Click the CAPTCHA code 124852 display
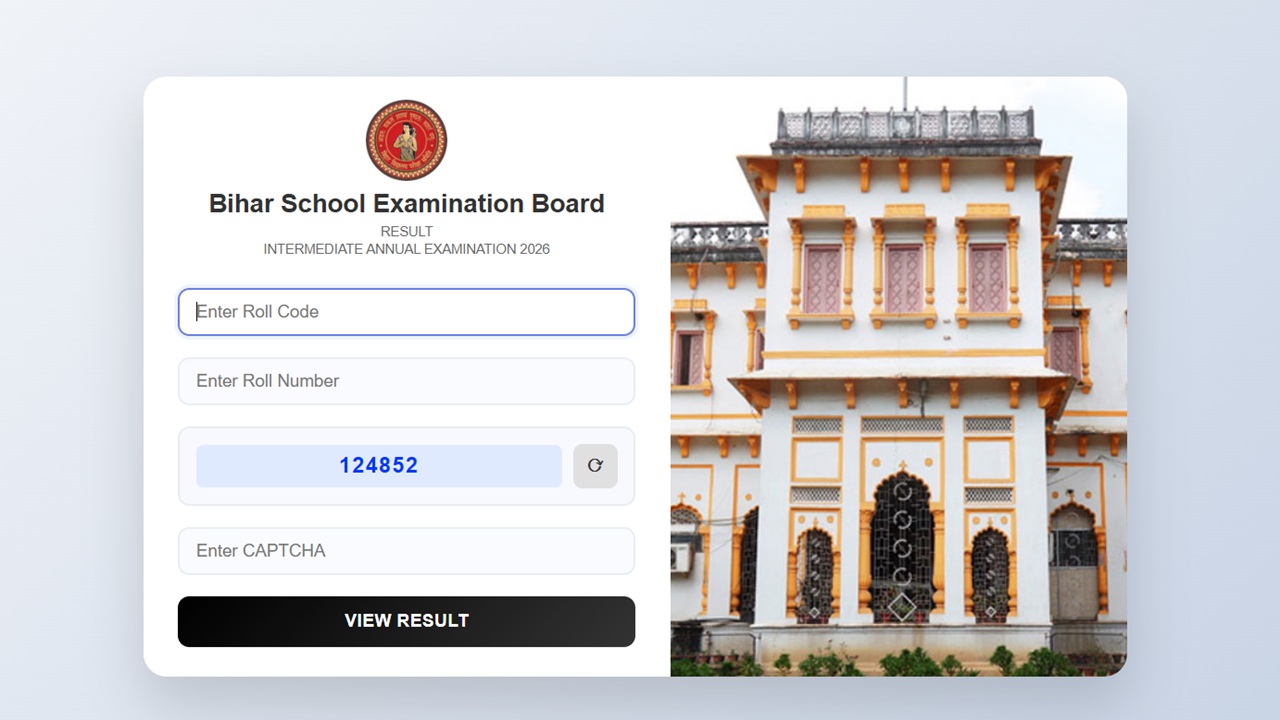The image size is (1280, 720). coord(379,466)
